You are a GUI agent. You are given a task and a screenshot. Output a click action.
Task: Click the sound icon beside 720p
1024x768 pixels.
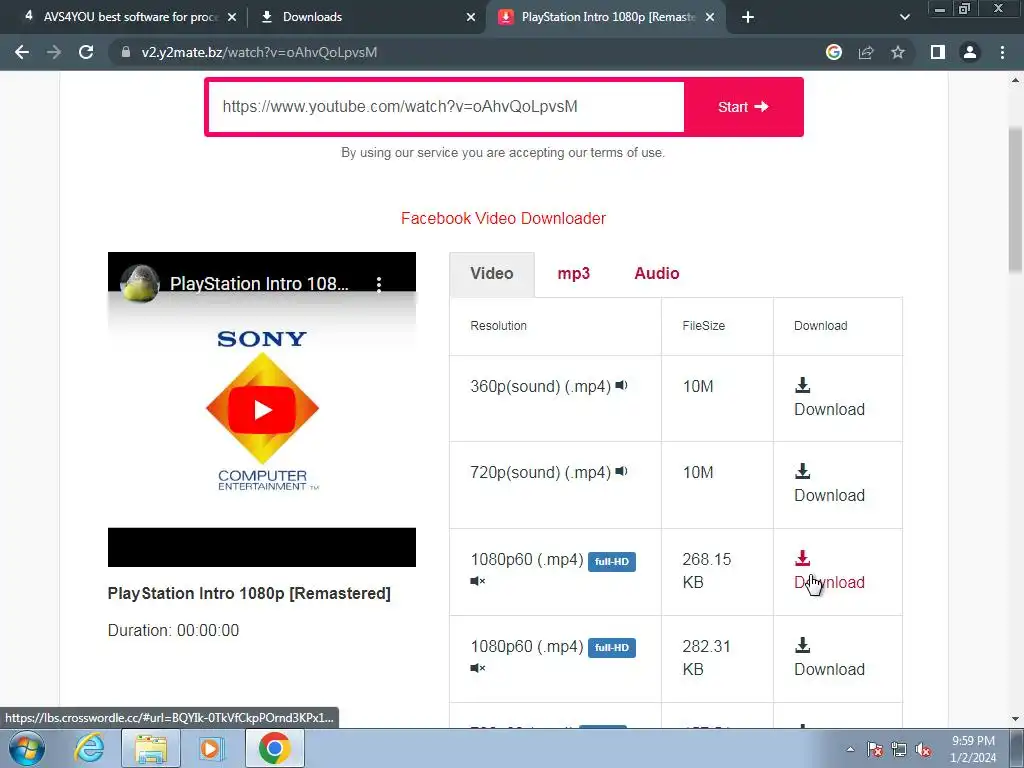coord(621,471)
